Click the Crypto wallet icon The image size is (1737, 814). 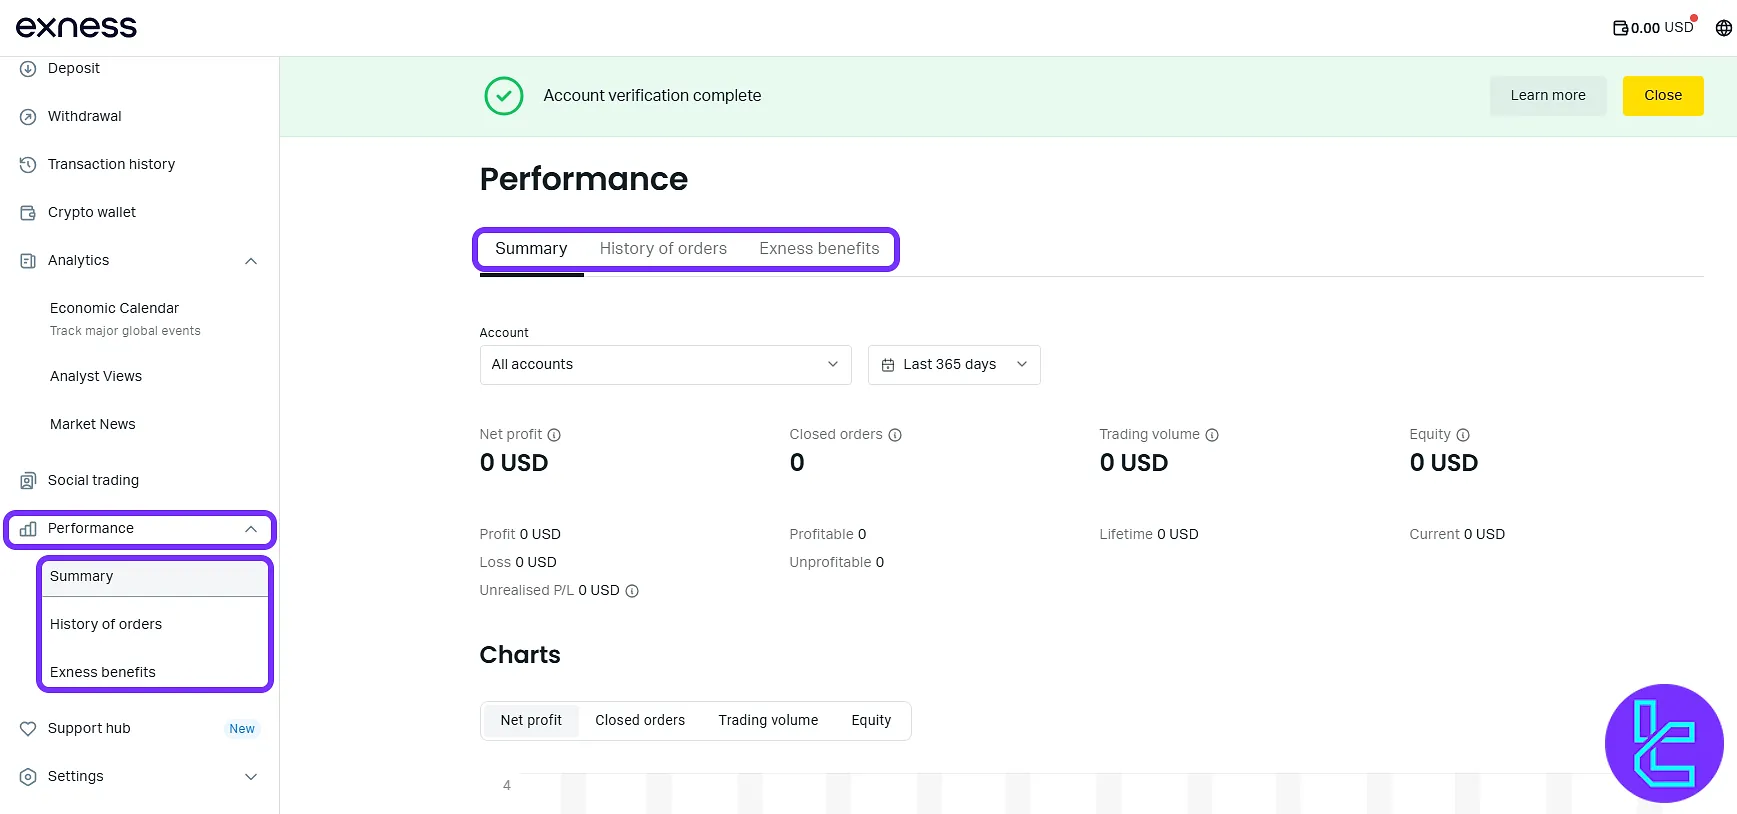(28, 212)
